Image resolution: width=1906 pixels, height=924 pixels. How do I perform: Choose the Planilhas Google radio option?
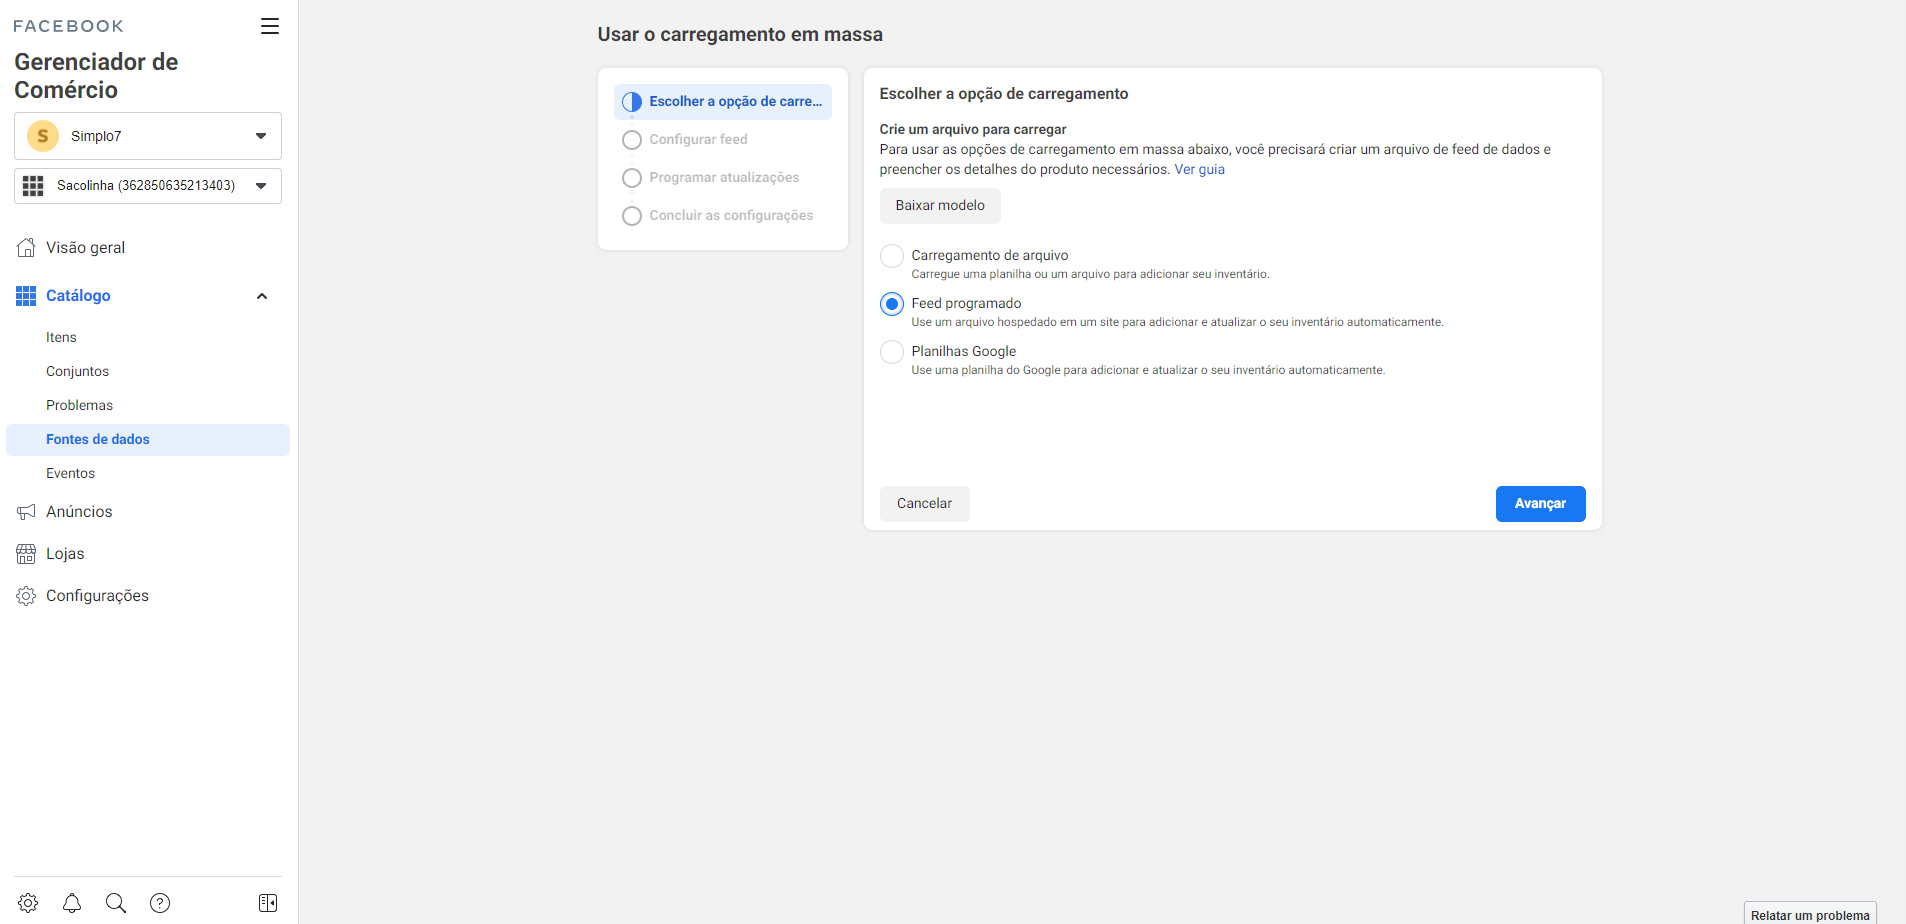point(891,352)
